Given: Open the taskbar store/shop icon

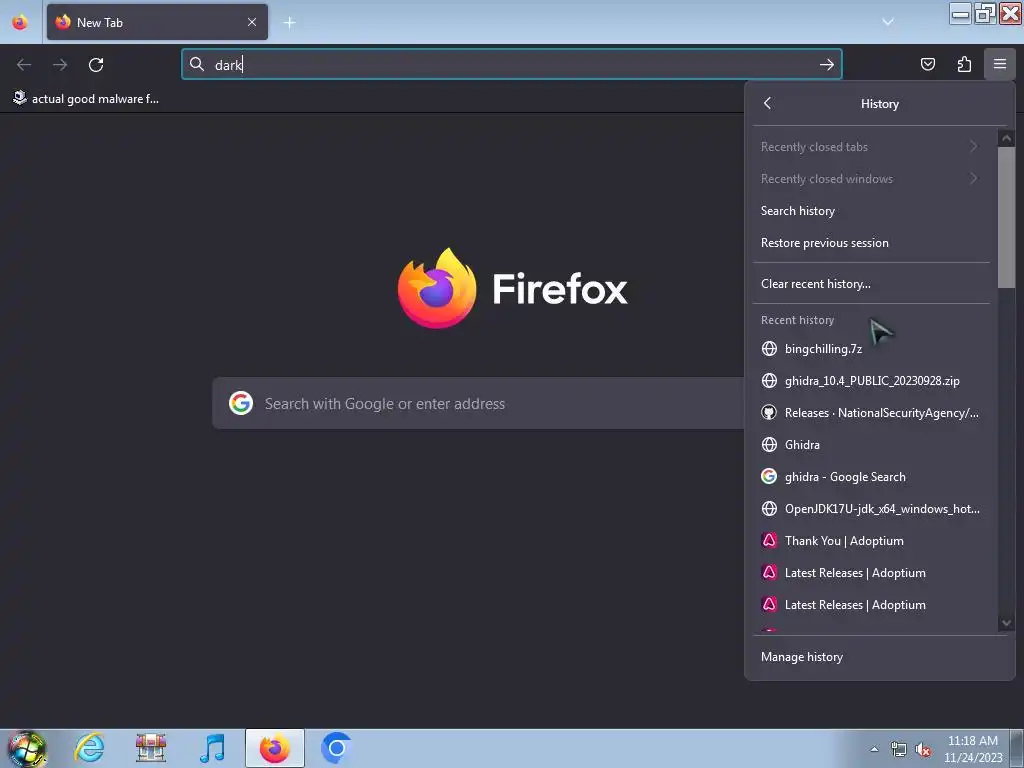Looking at the screenshot, I should click(x=151, y=748).
